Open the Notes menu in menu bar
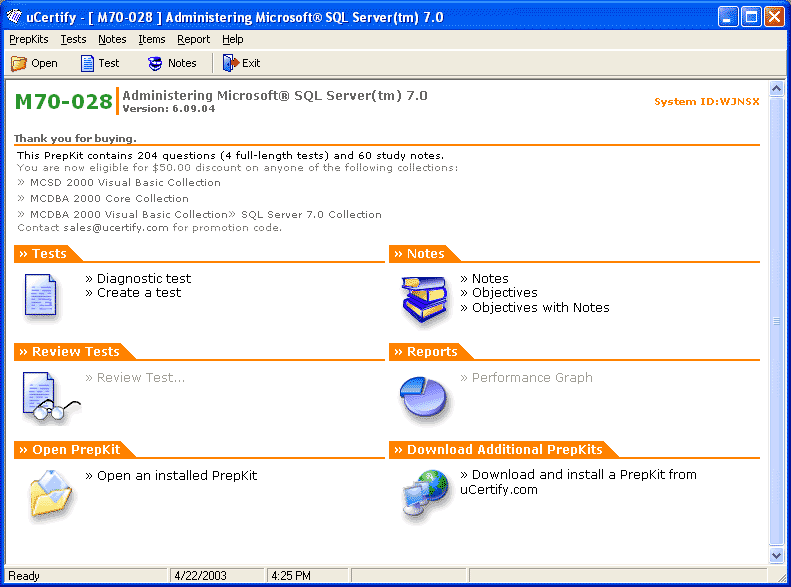The image size is (791, 587). [x=112, y=39]
